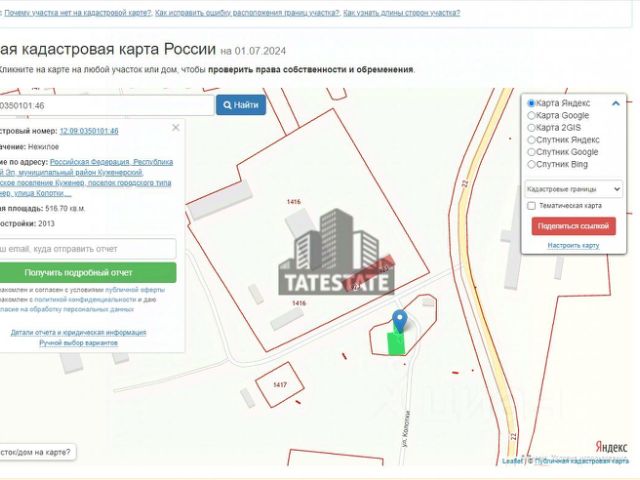Click the Яндекс logo on map
The height and width of the screenshot is (480, 640).
click(x=611, y=447)
